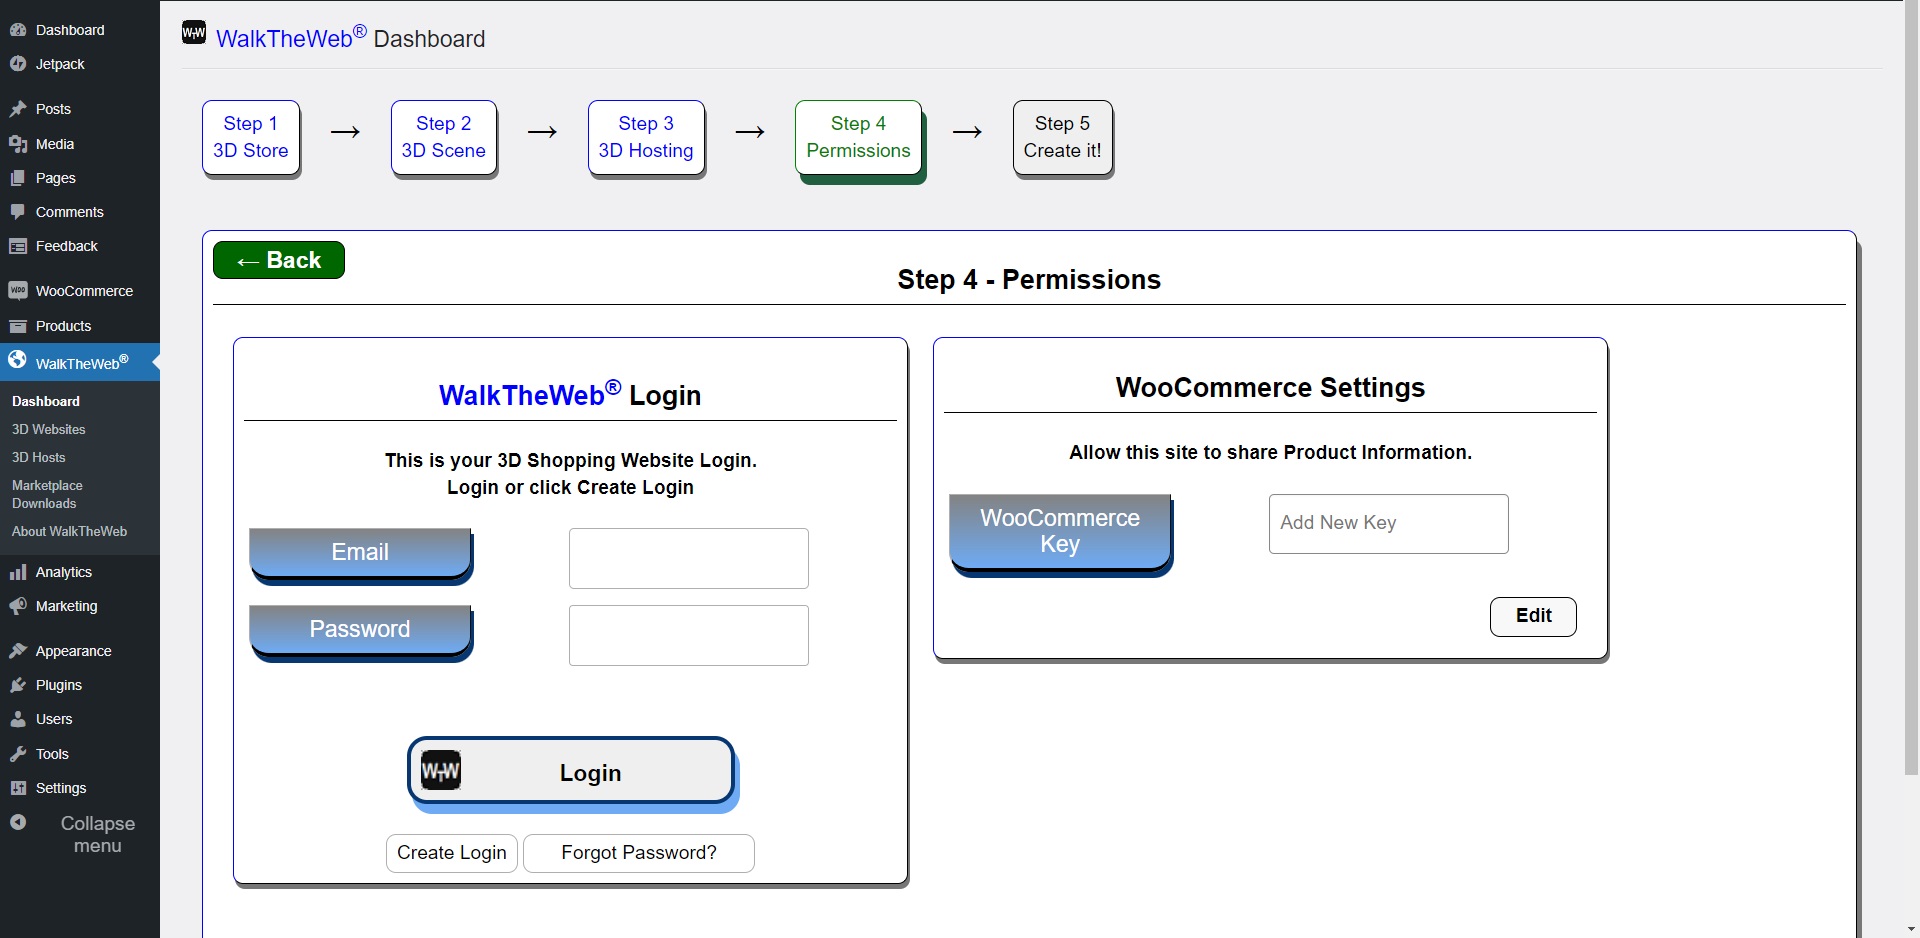Viewport: 1920px width, 938px height.
Task: Open Step 1 3D Store
Action: coord(251,138)
